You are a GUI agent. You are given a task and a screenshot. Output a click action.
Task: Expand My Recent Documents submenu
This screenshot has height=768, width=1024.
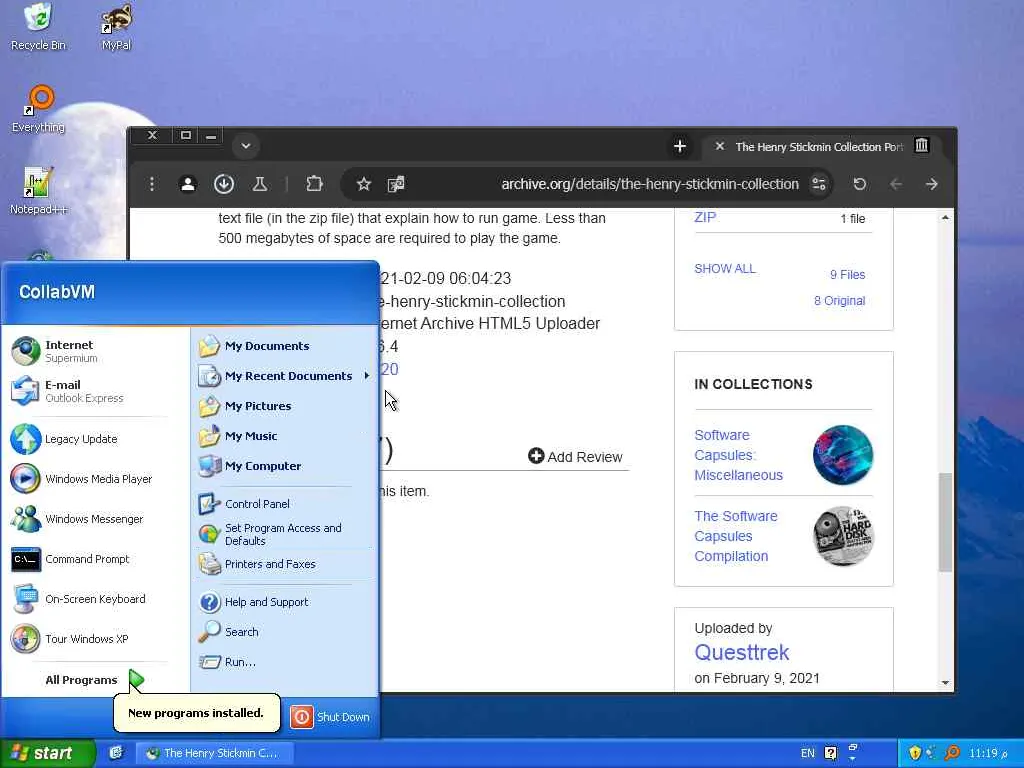click(285, 376)
